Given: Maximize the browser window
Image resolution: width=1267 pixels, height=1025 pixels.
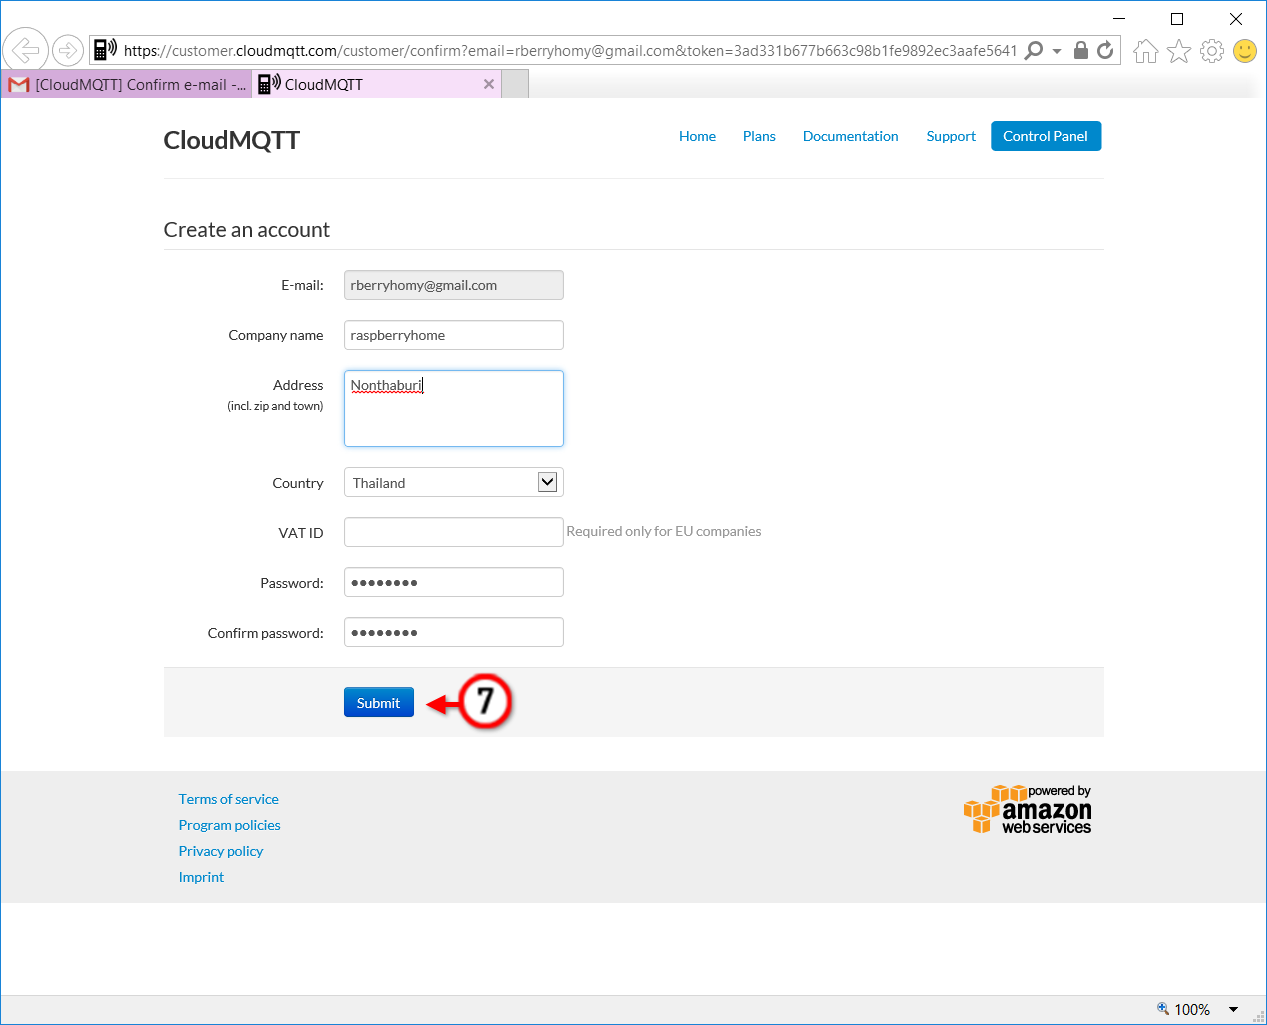Looking at the screenshot, I should [1177, 18].
